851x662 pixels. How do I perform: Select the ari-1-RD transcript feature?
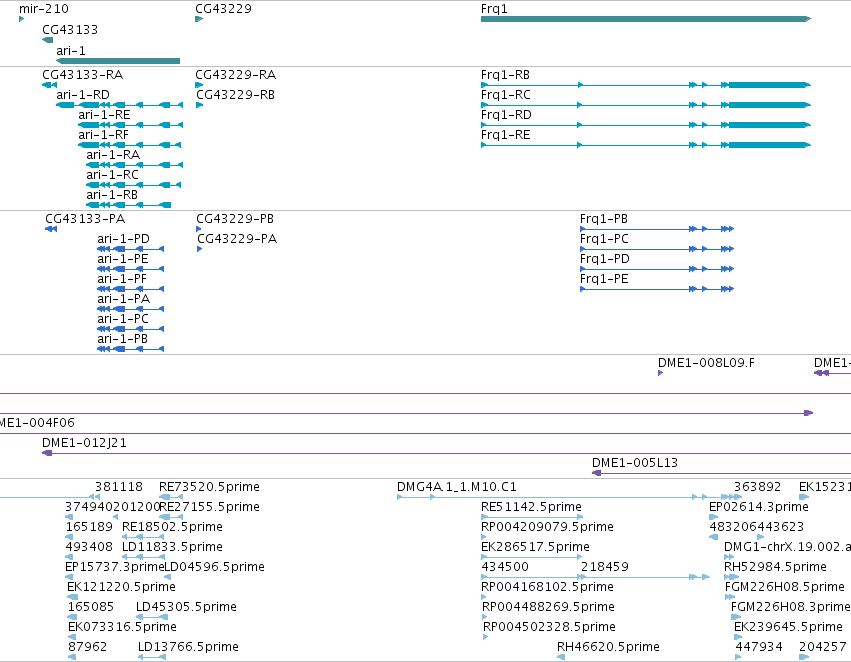pyautogui.click(x=119, y=105)
